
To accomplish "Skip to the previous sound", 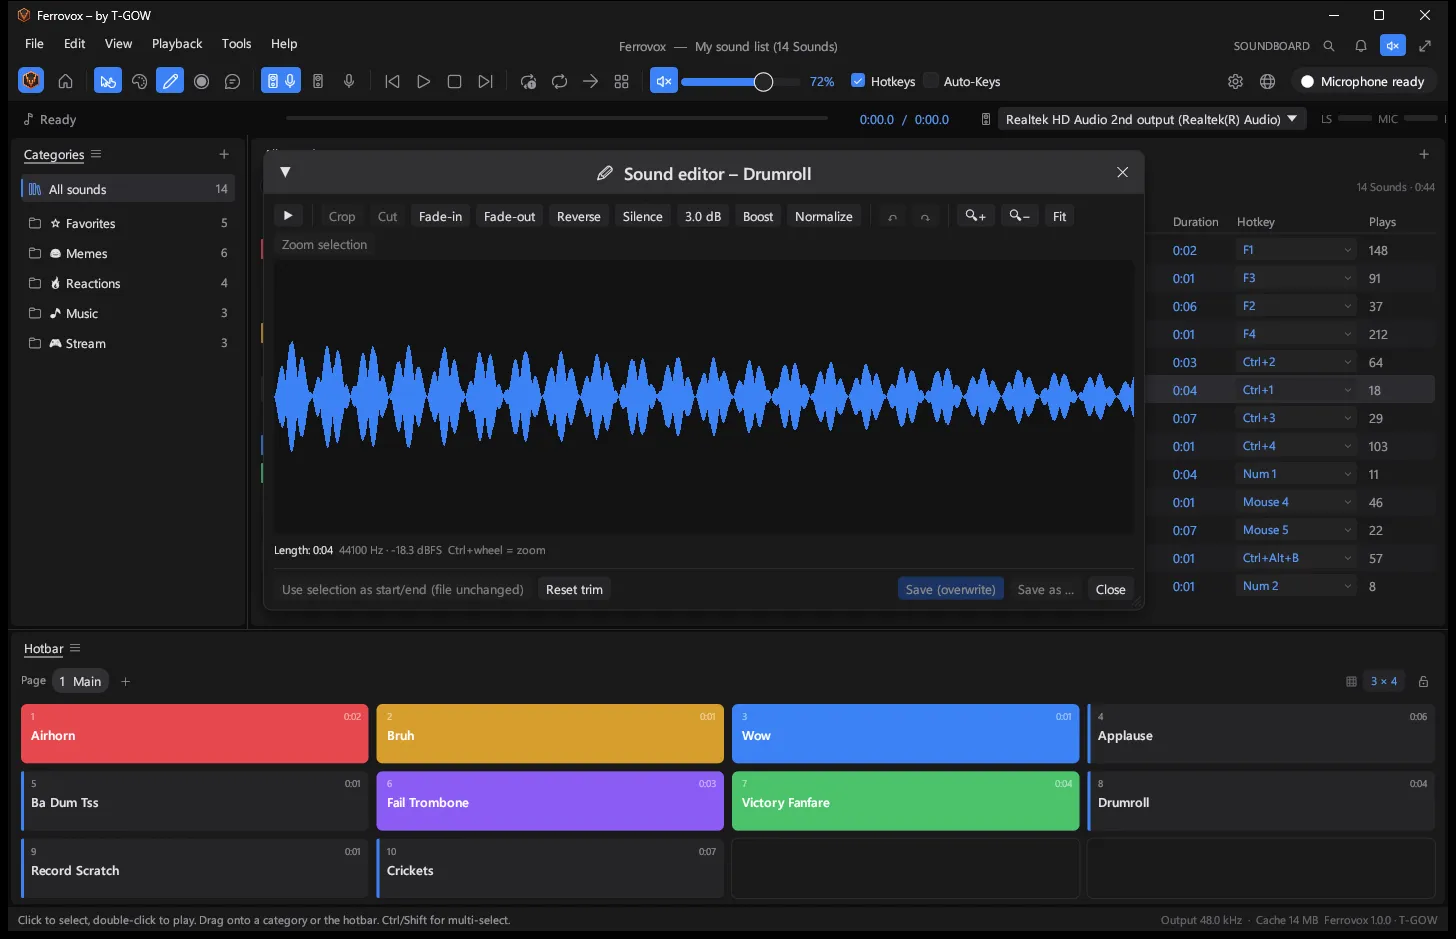I will pos(392,82).
